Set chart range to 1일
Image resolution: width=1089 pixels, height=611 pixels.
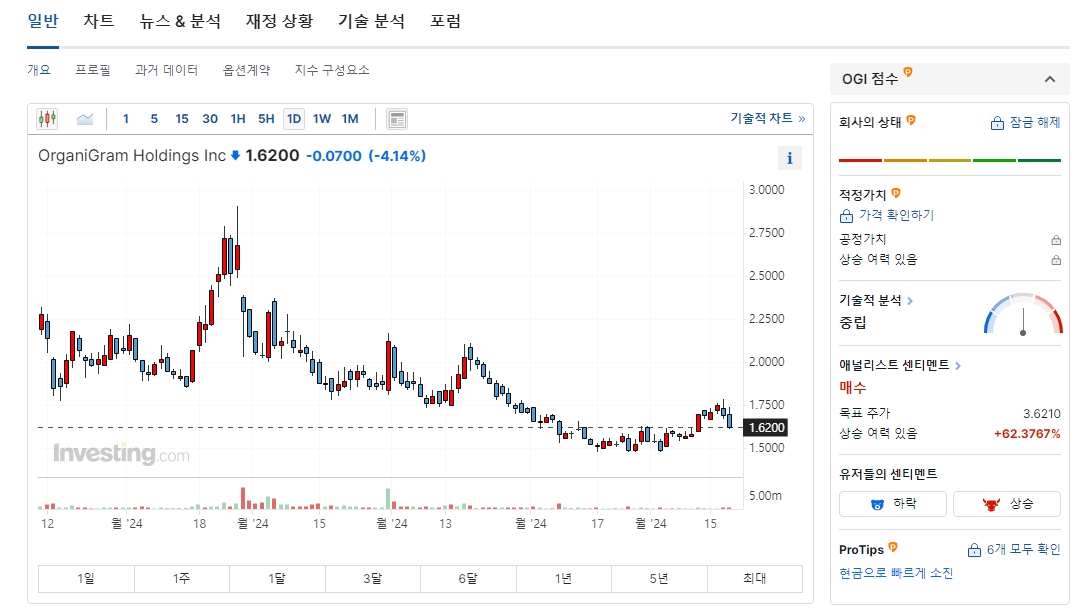point(86,578)
